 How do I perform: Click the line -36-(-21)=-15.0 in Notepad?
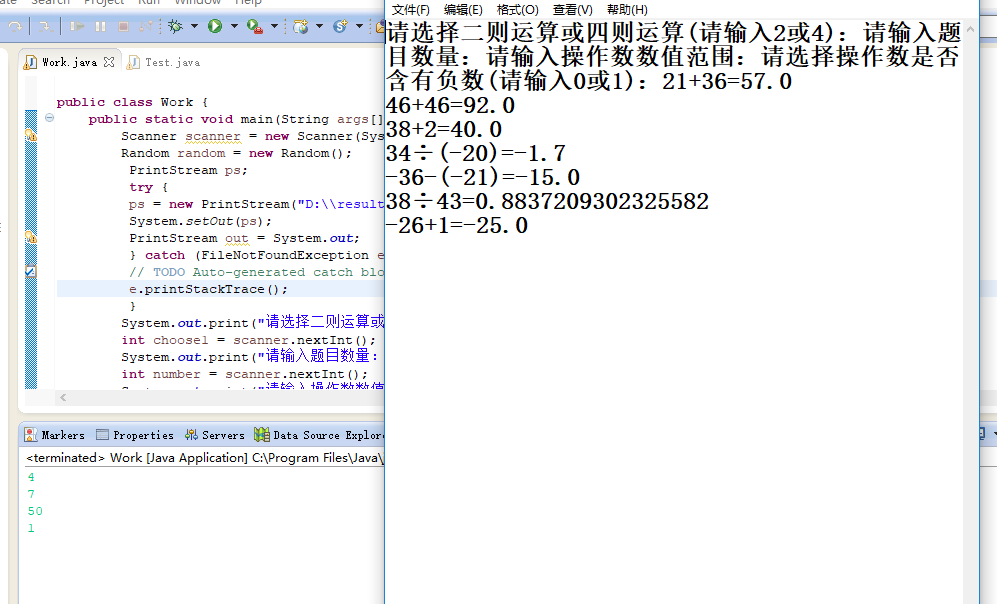coord(483,177)
